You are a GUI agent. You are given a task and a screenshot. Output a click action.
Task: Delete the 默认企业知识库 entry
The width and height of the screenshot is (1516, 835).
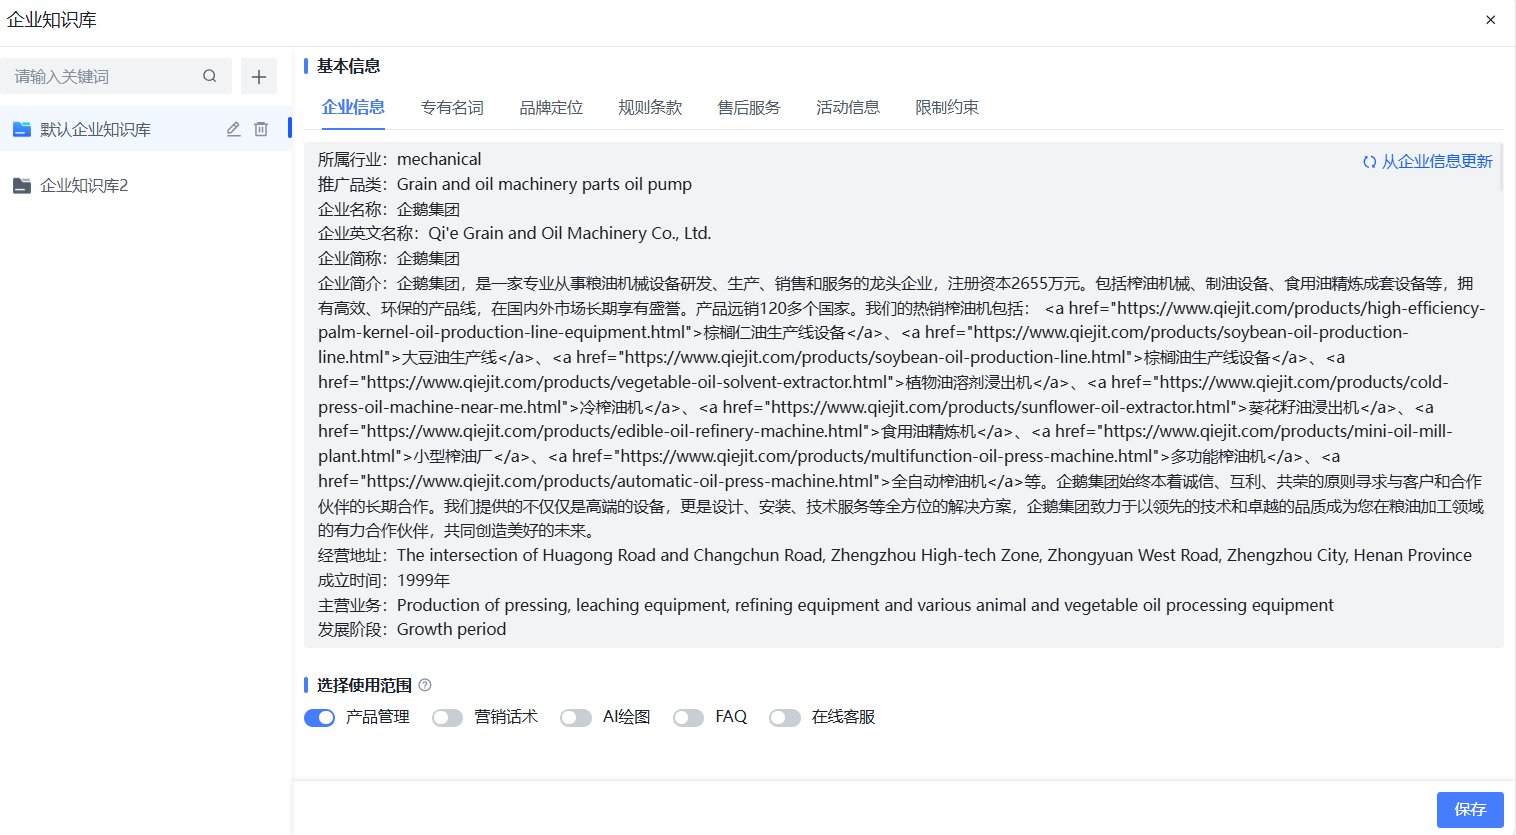(261, 129)
